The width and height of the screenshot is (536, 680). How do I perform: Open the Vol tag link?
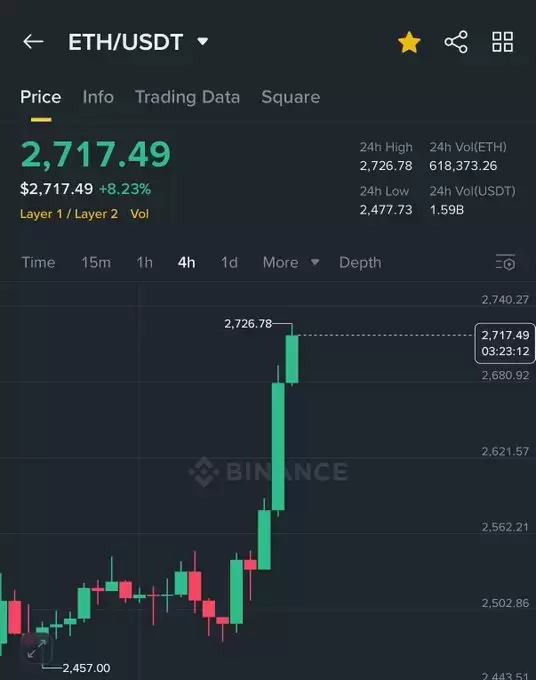[140, 214]
